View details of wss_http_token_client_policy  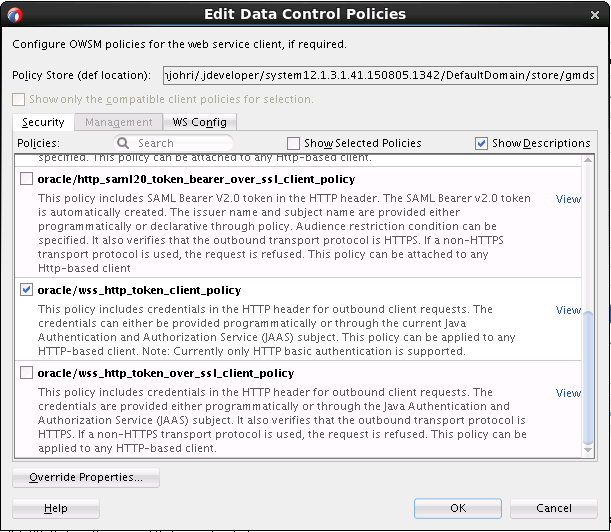click(568, 310)
